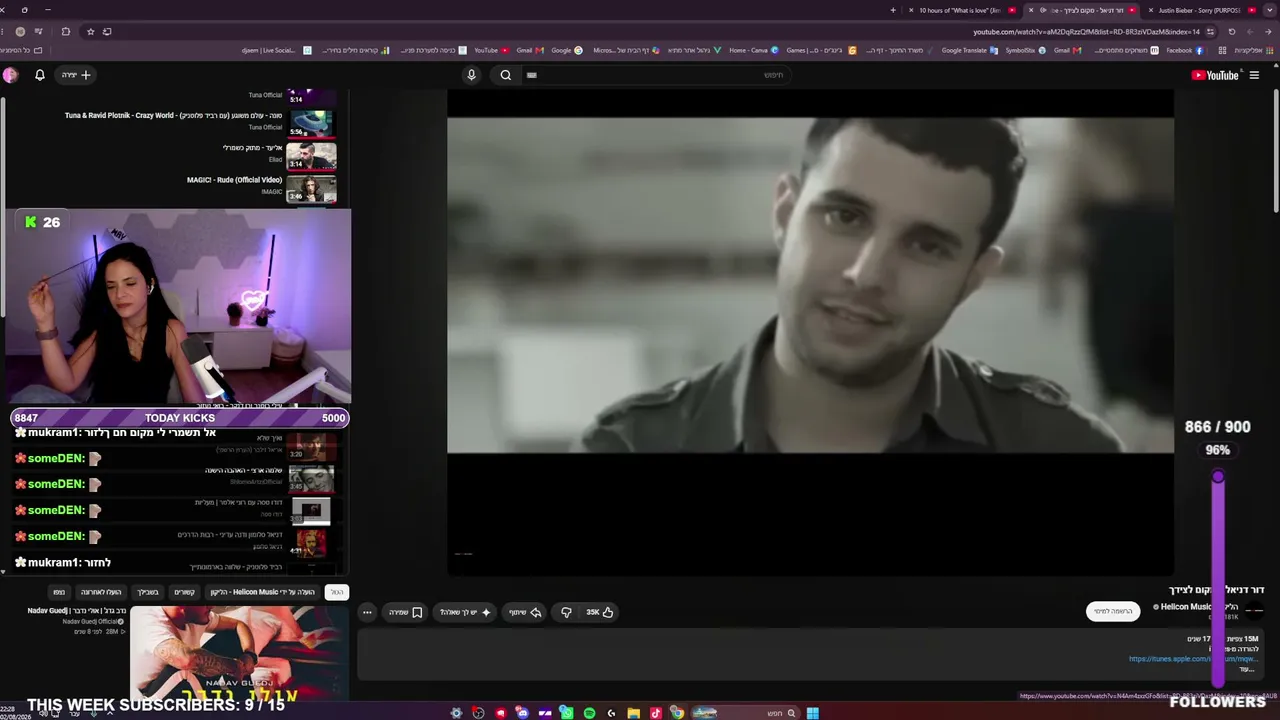Open the YouTube account avatar menu
Image resolution: width=1280 pixels, height=720 pixels.
10,75
